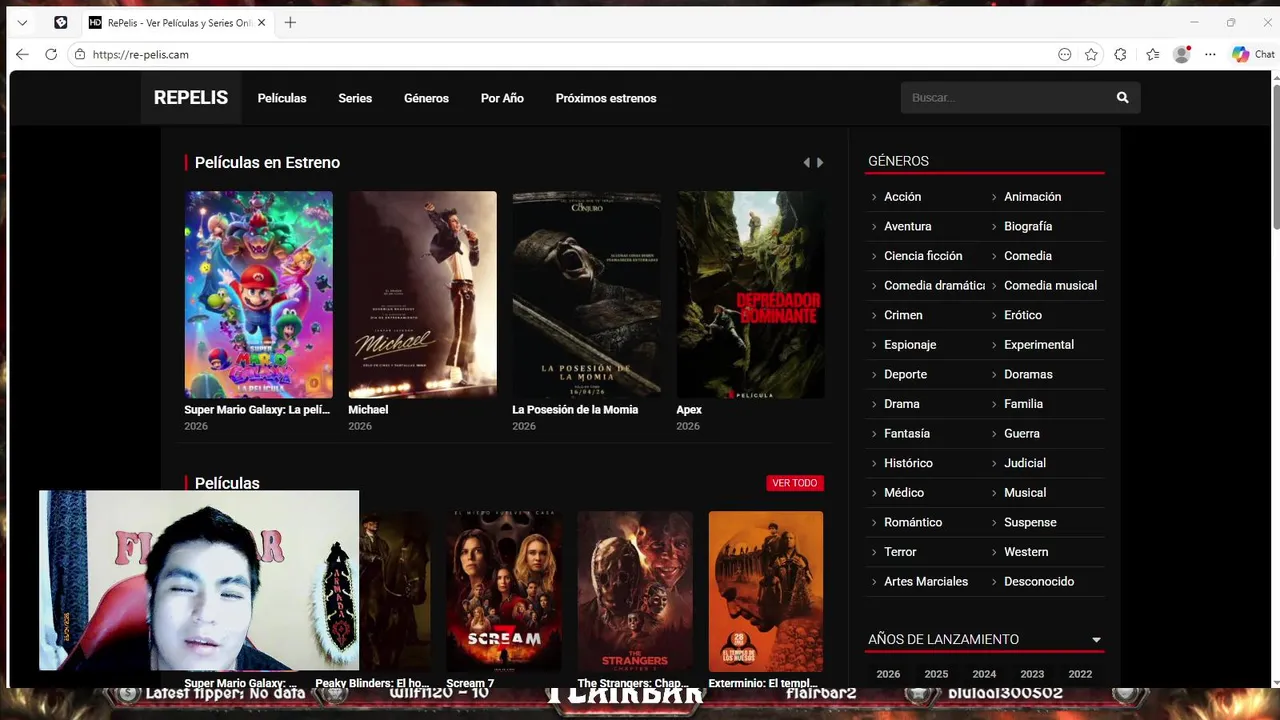Select the Terror genre
This screenshot has width=1280, height=720.
900,552
